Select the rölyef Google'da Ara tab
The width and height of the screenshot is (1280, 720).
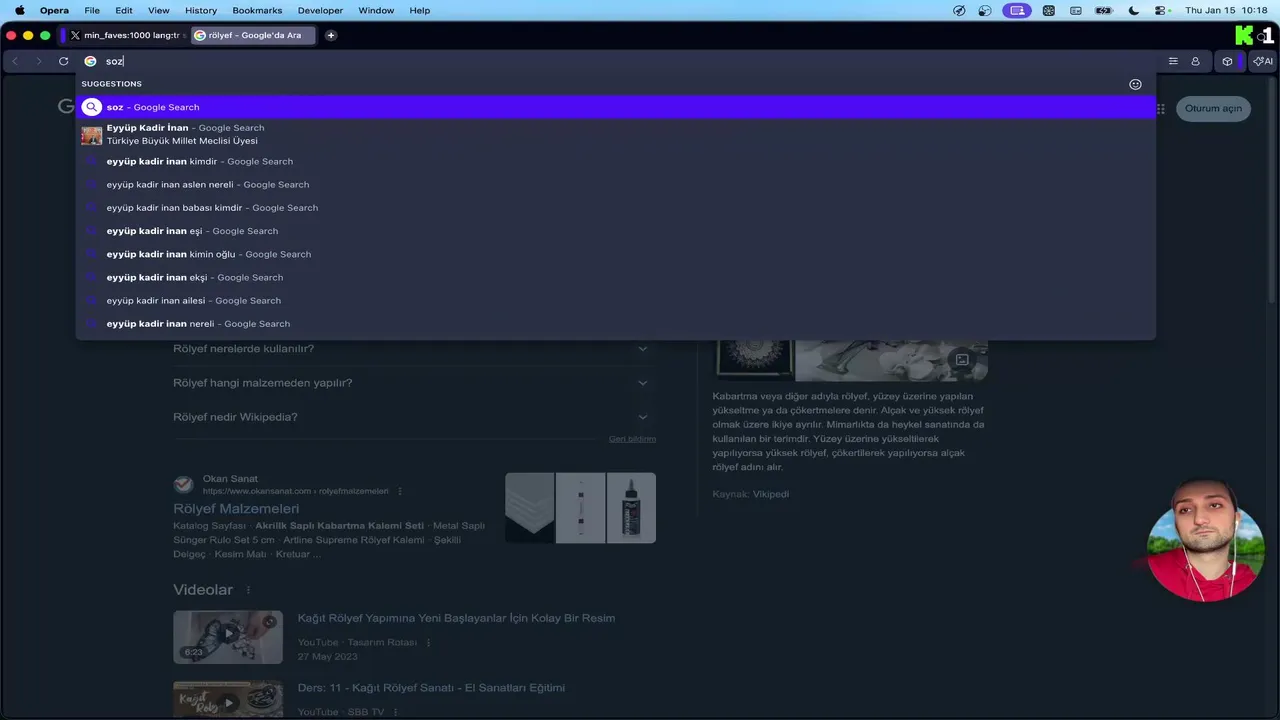tap(253, 35)
